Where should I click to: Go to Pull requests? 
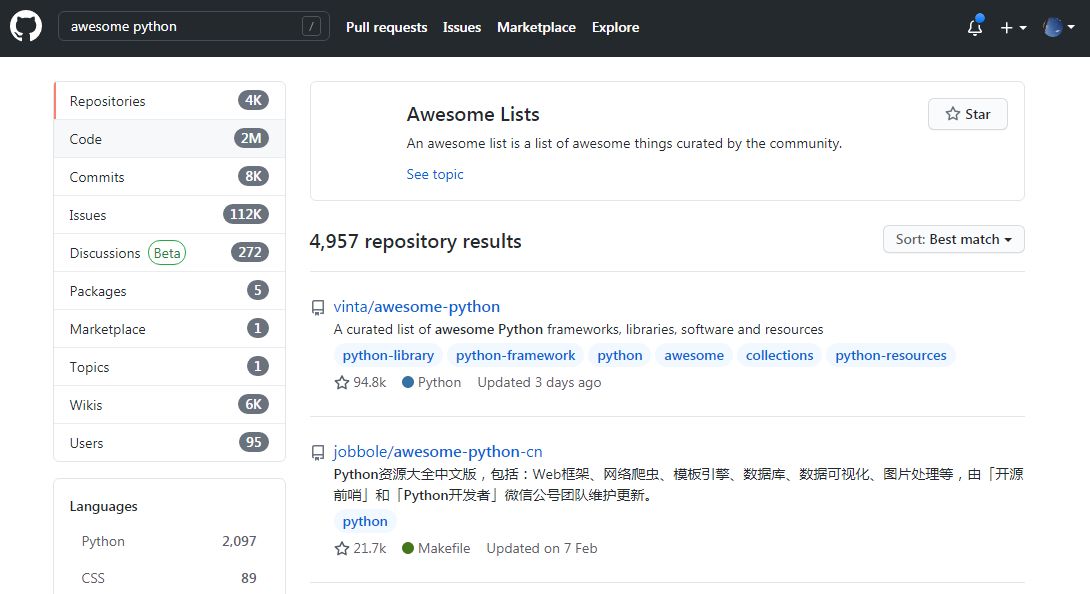387,27
